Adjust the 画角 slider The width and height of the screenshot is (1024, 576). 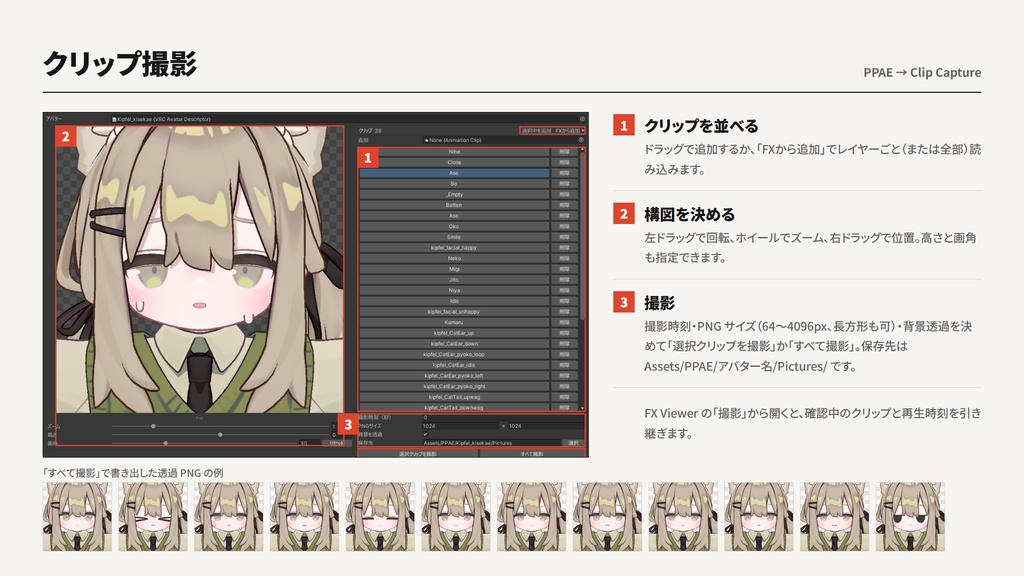(204, 443)
